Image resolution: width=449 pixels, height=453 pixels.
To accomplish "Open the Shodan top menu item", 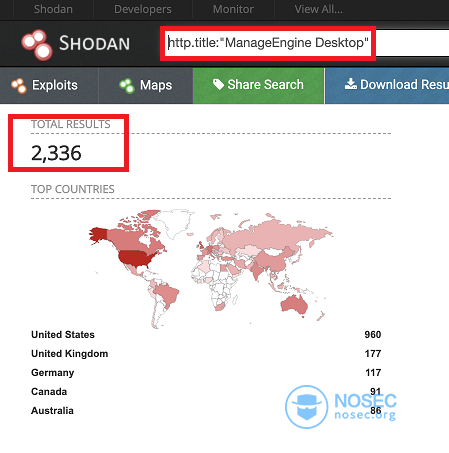I will [53, 9].
